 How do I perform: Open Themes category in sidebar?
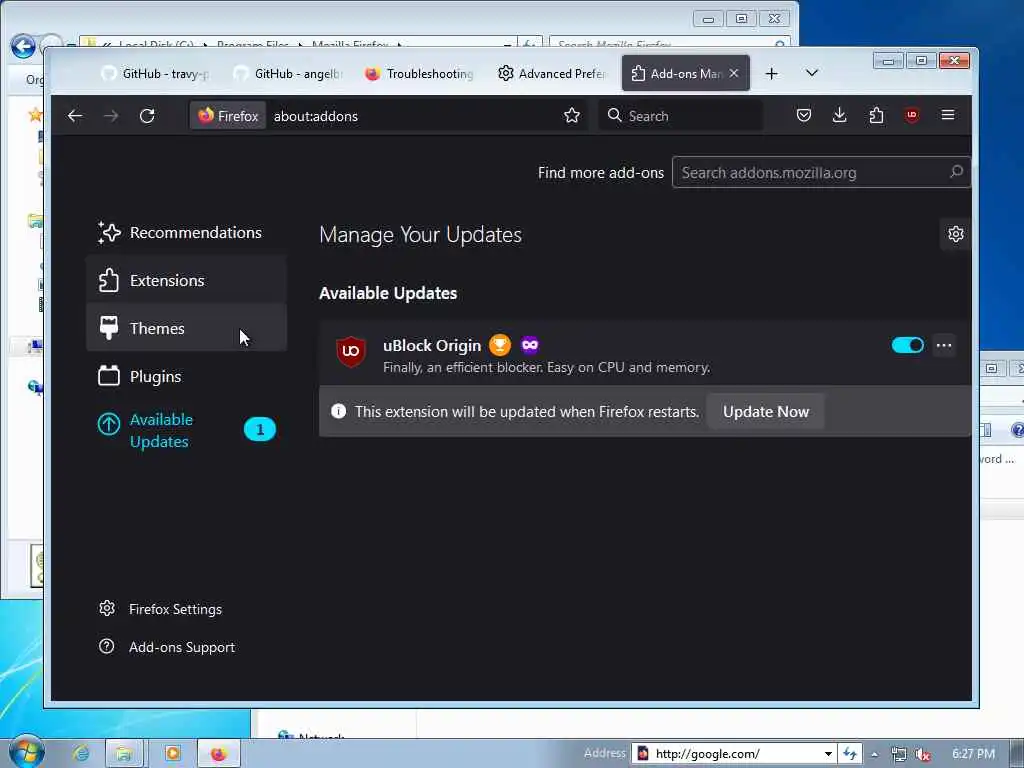coord(186,328)
